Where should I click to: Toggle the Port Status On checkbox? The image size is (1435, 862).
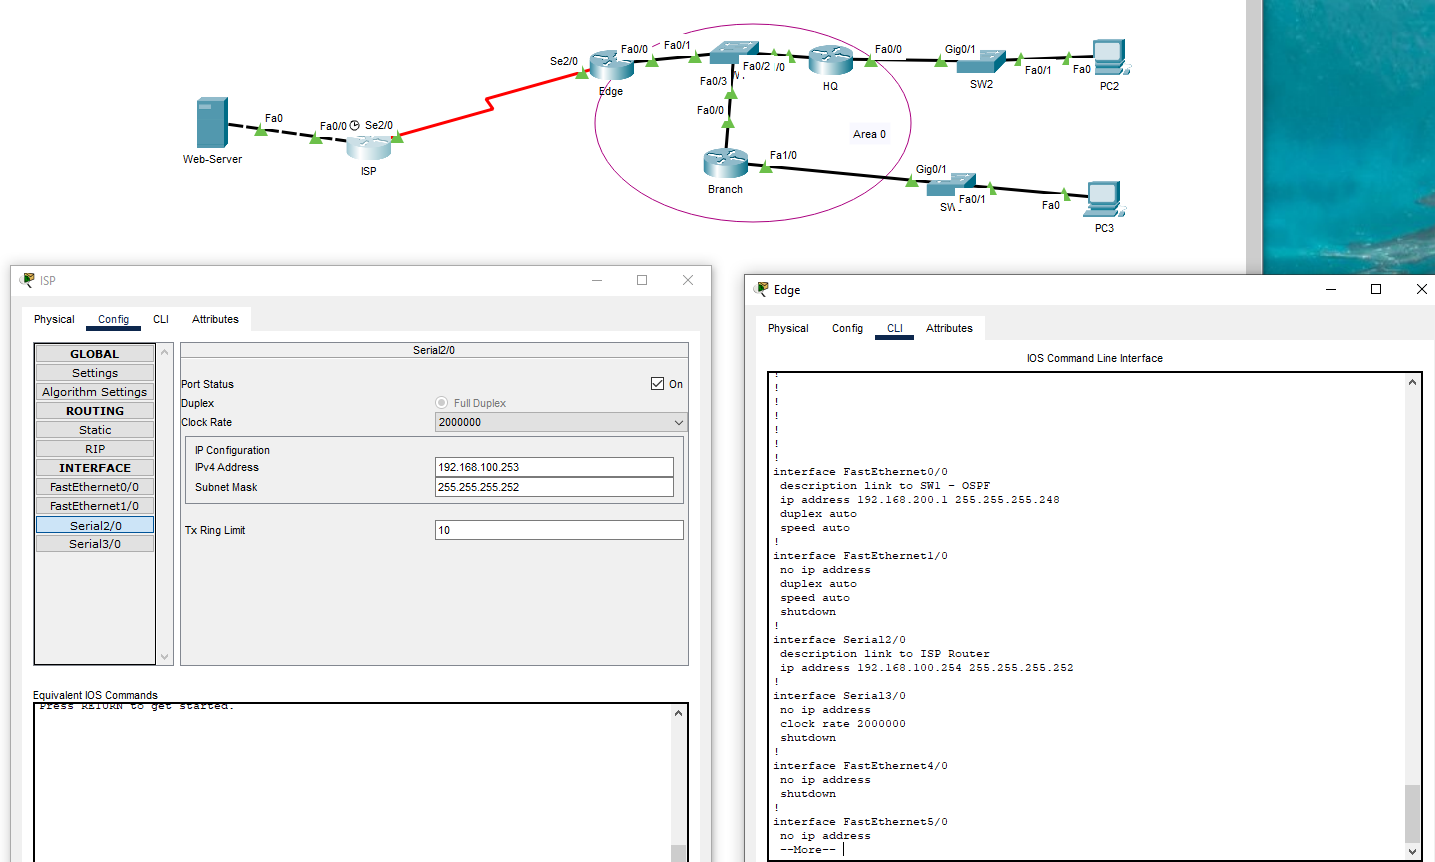click(x=657, y=383)
